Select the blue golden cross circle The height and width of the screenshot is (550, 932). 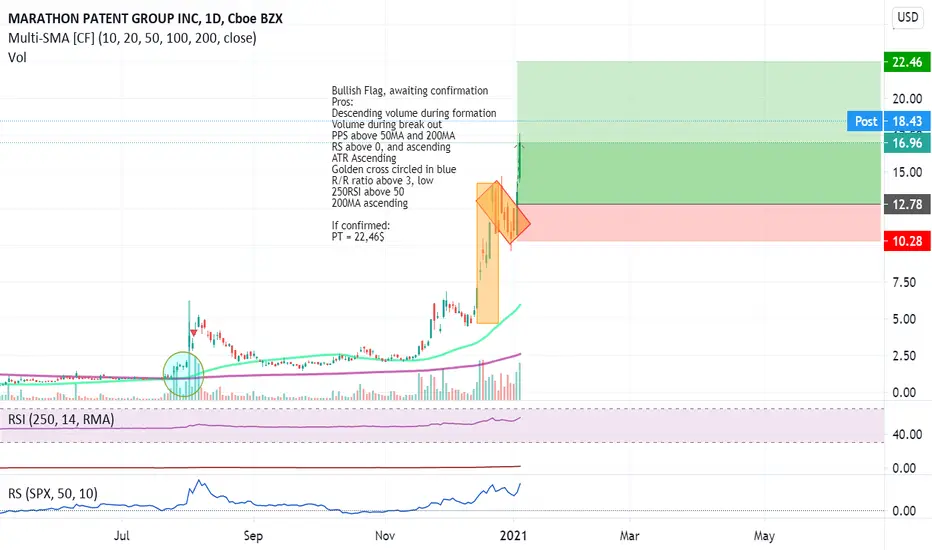(x=184, y=374)
